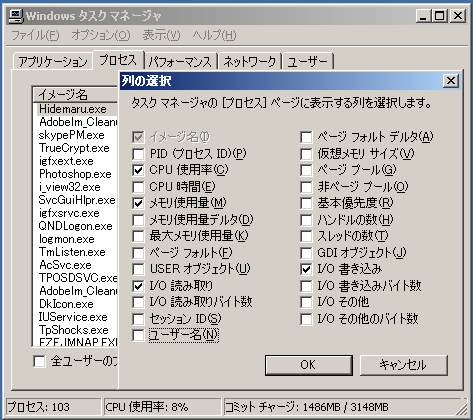473x420 pixels.
Task: Uncheck the I/O 読み取り checkbox
Action: point(138,286)
